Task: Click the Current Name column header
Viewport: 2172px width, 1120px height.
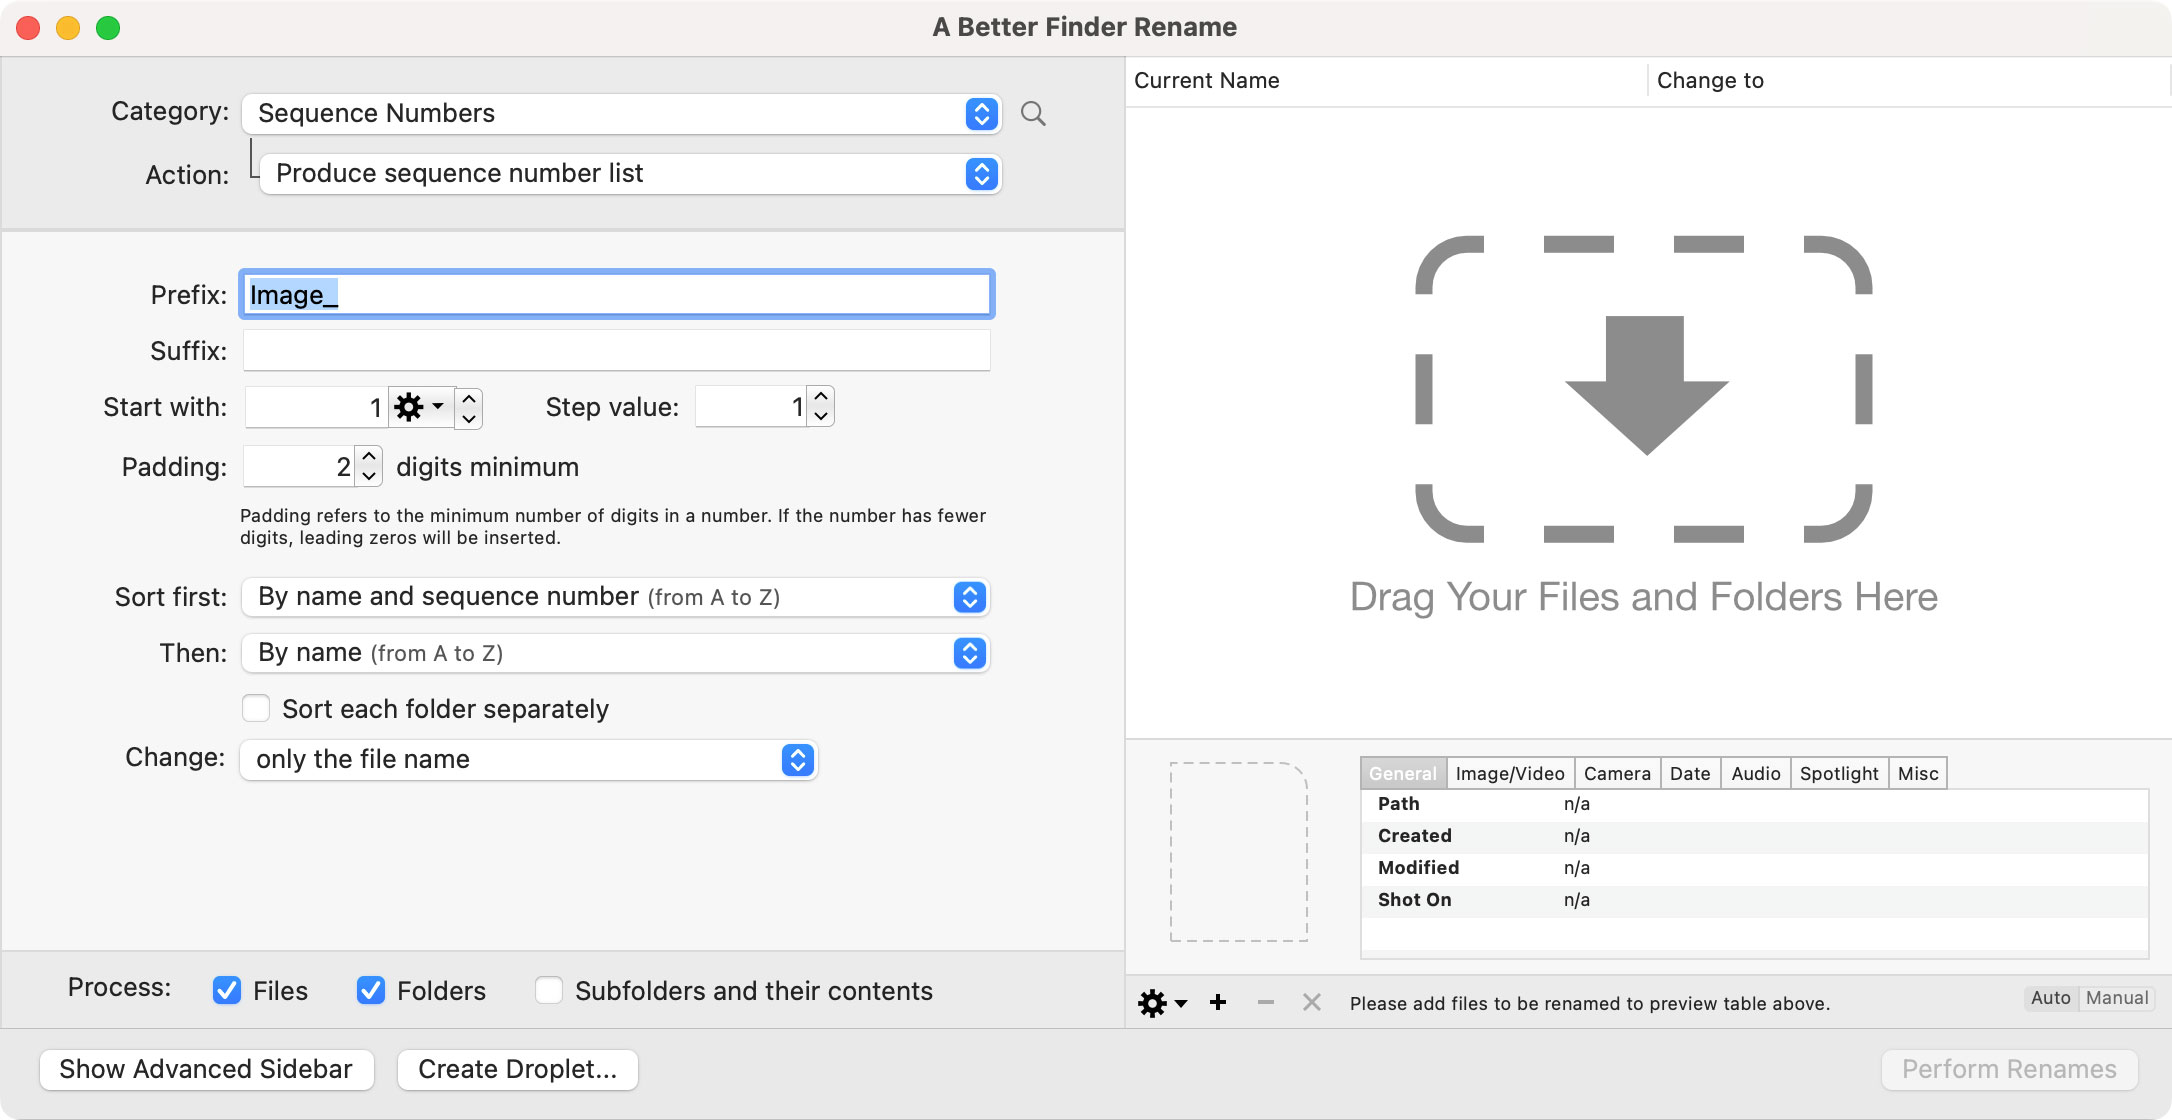Action: point(1387,80)
